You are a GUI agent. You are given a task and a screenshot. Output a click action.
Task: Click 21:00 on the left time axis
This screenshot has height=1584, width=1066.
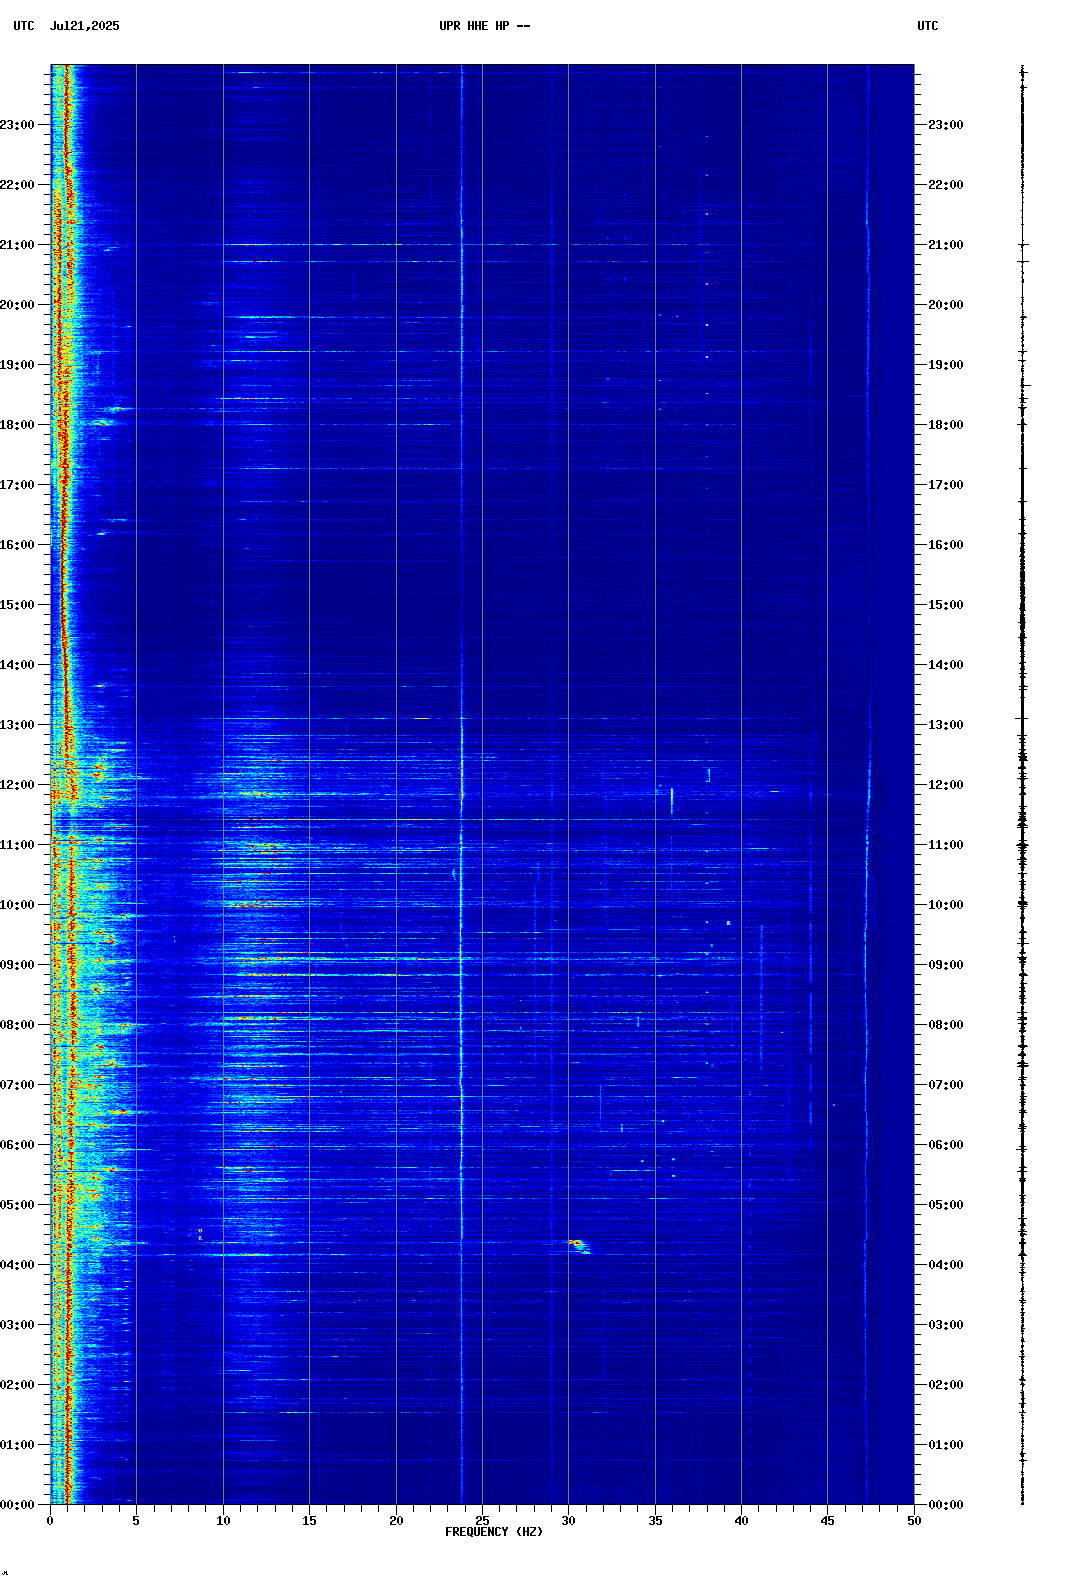(17, 245)
